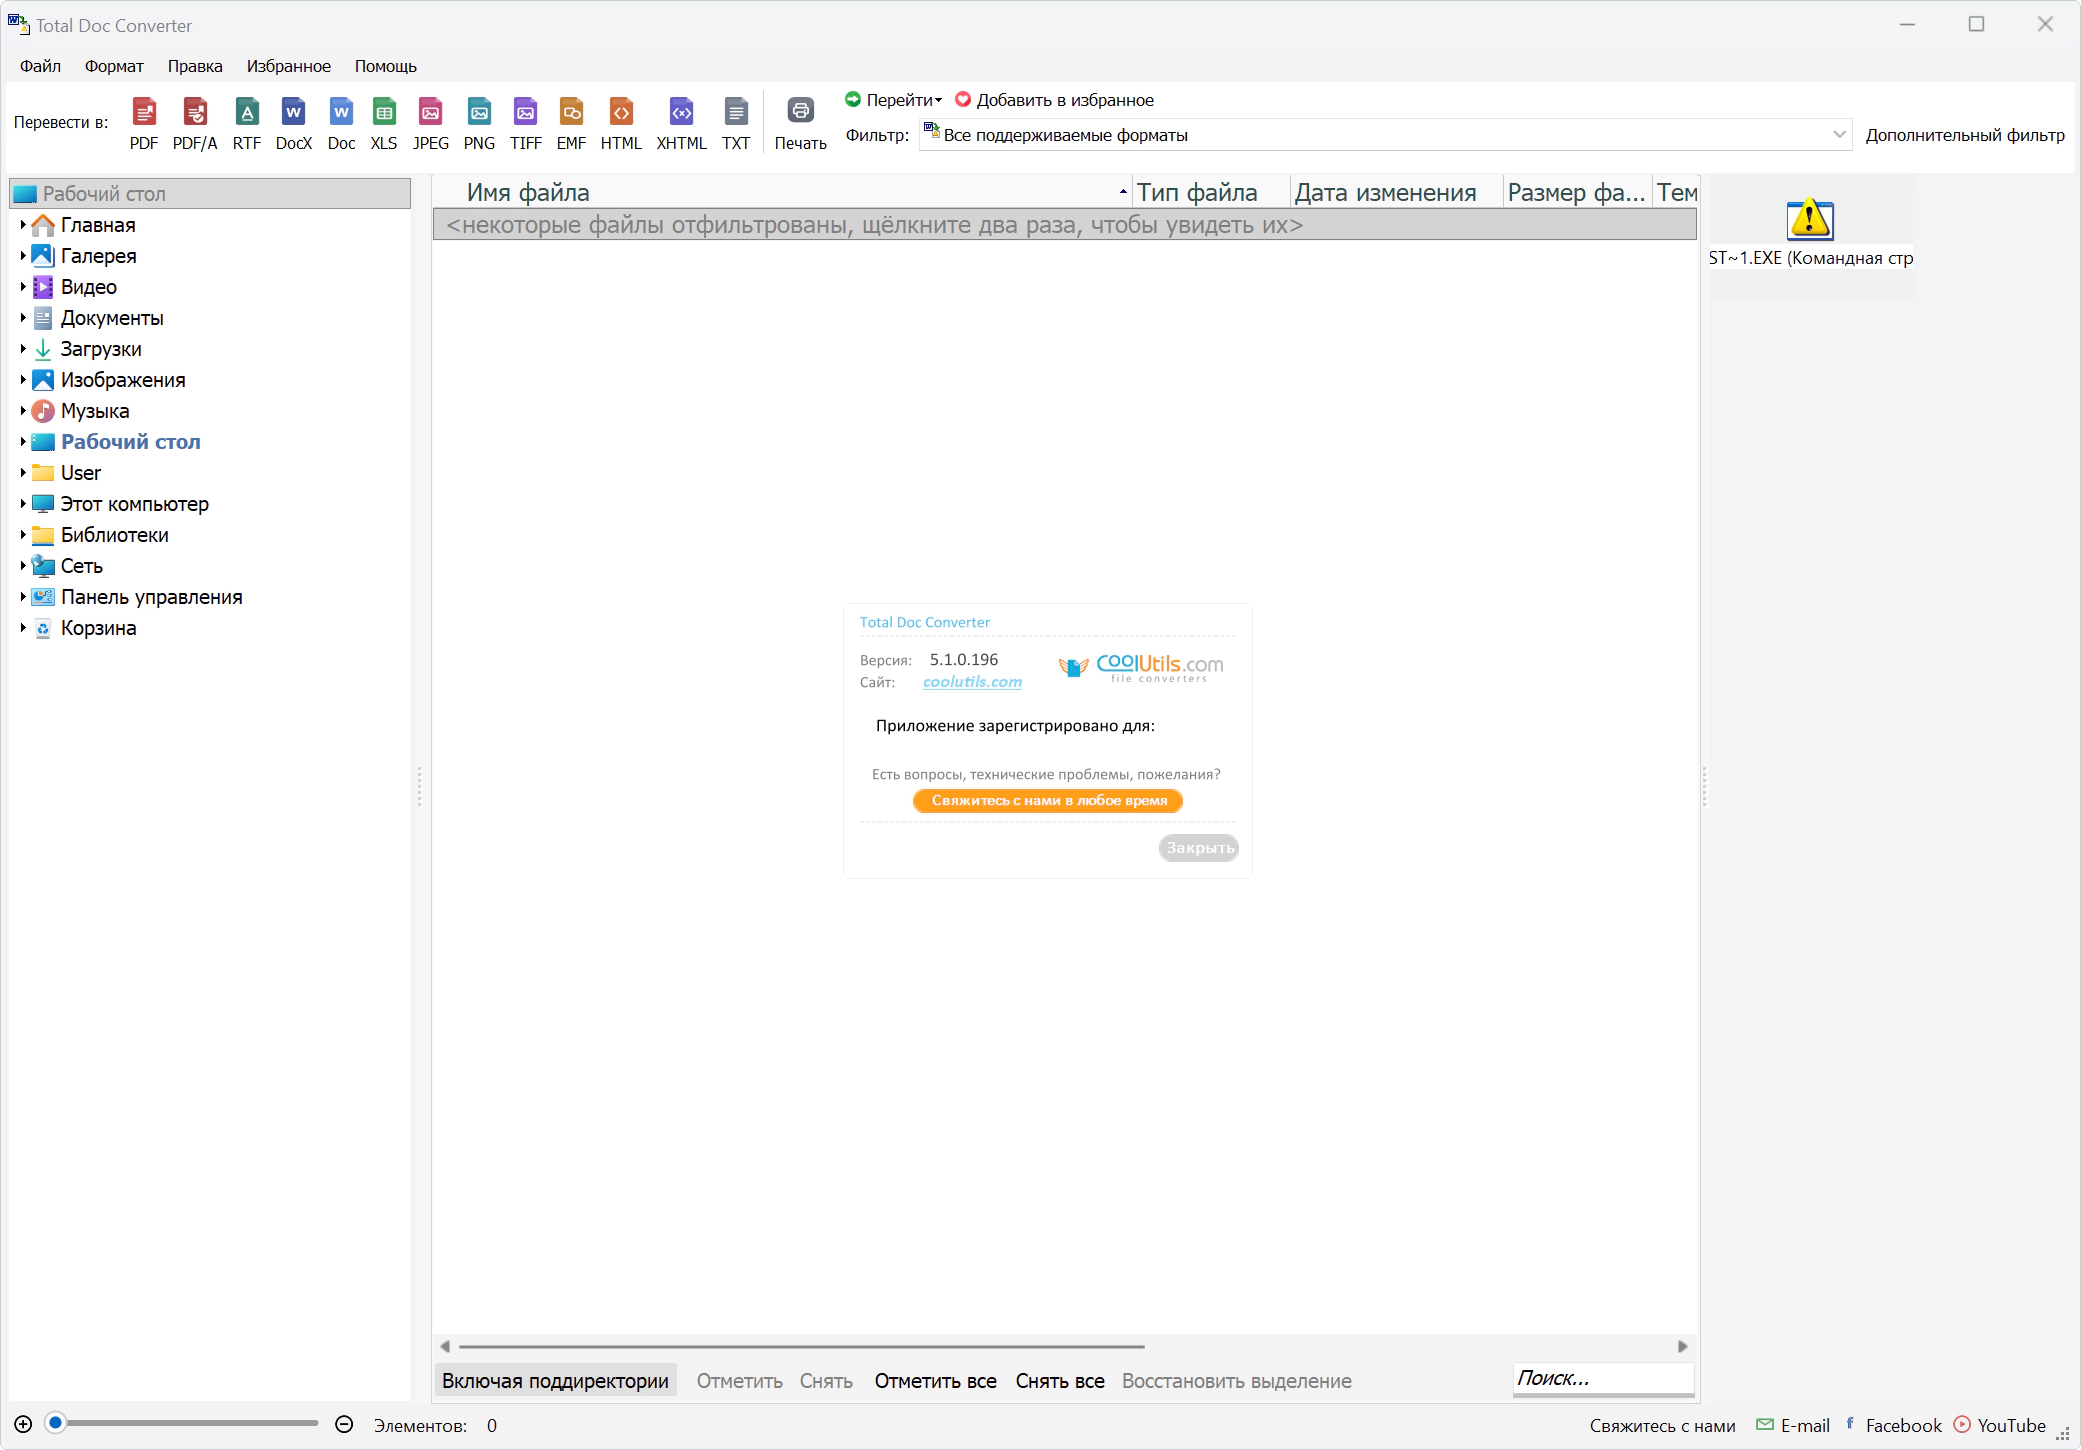Expand the Этот компьютер node arrow
The width and height of the screenshot is (2081, 1450).
(23, 504)
